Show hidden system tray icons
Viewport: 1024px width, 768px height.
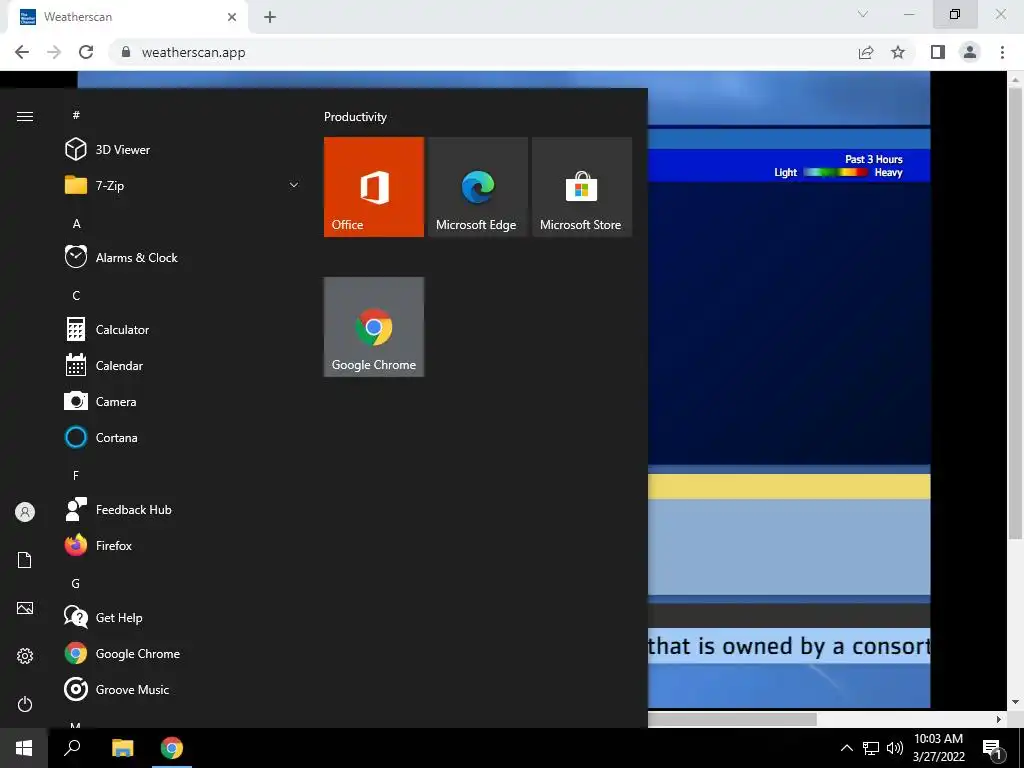tap(846, 748)
